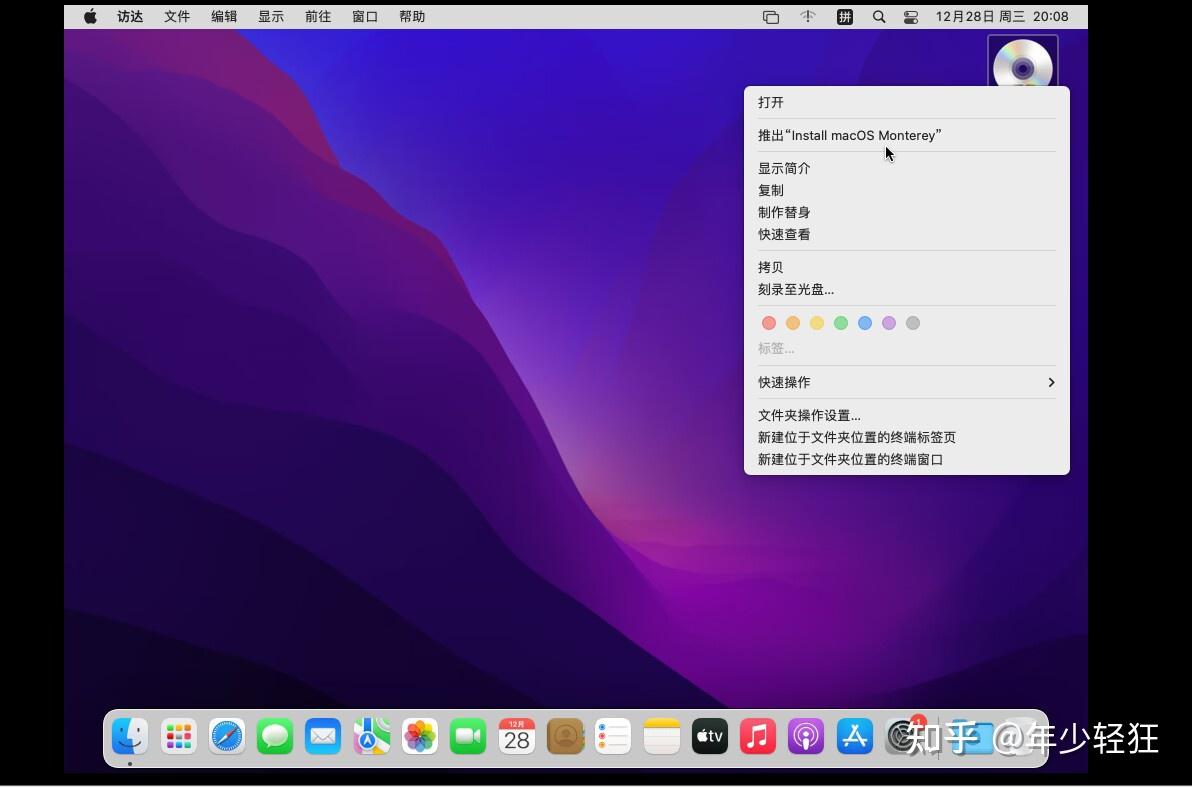Open the Notes app in the Dock

pyautogui.click(x=661, y=736)
